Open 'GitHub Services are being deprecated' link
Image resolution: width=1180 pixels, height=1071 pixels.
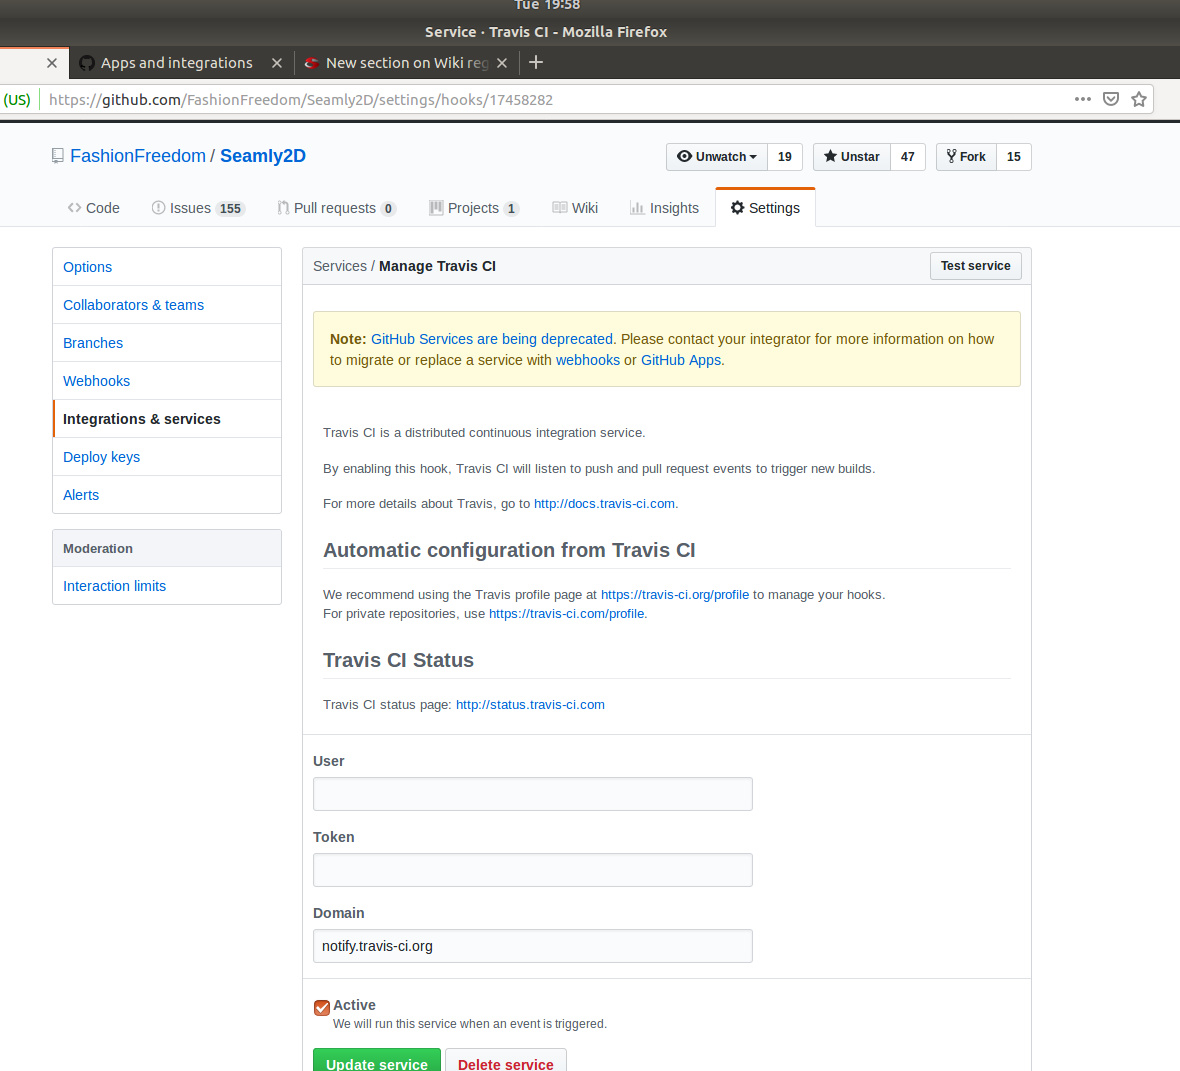[x=492, y=339]
